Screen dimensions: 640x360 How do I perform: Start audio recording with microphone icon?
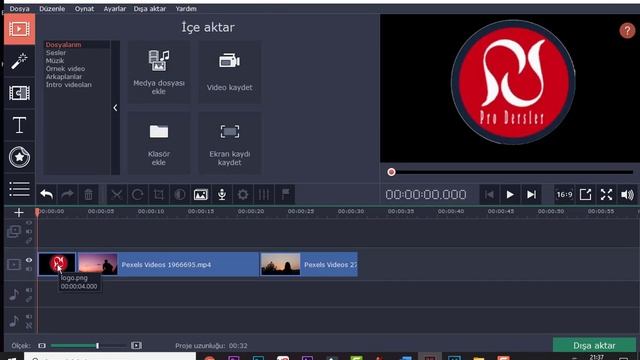222,194
